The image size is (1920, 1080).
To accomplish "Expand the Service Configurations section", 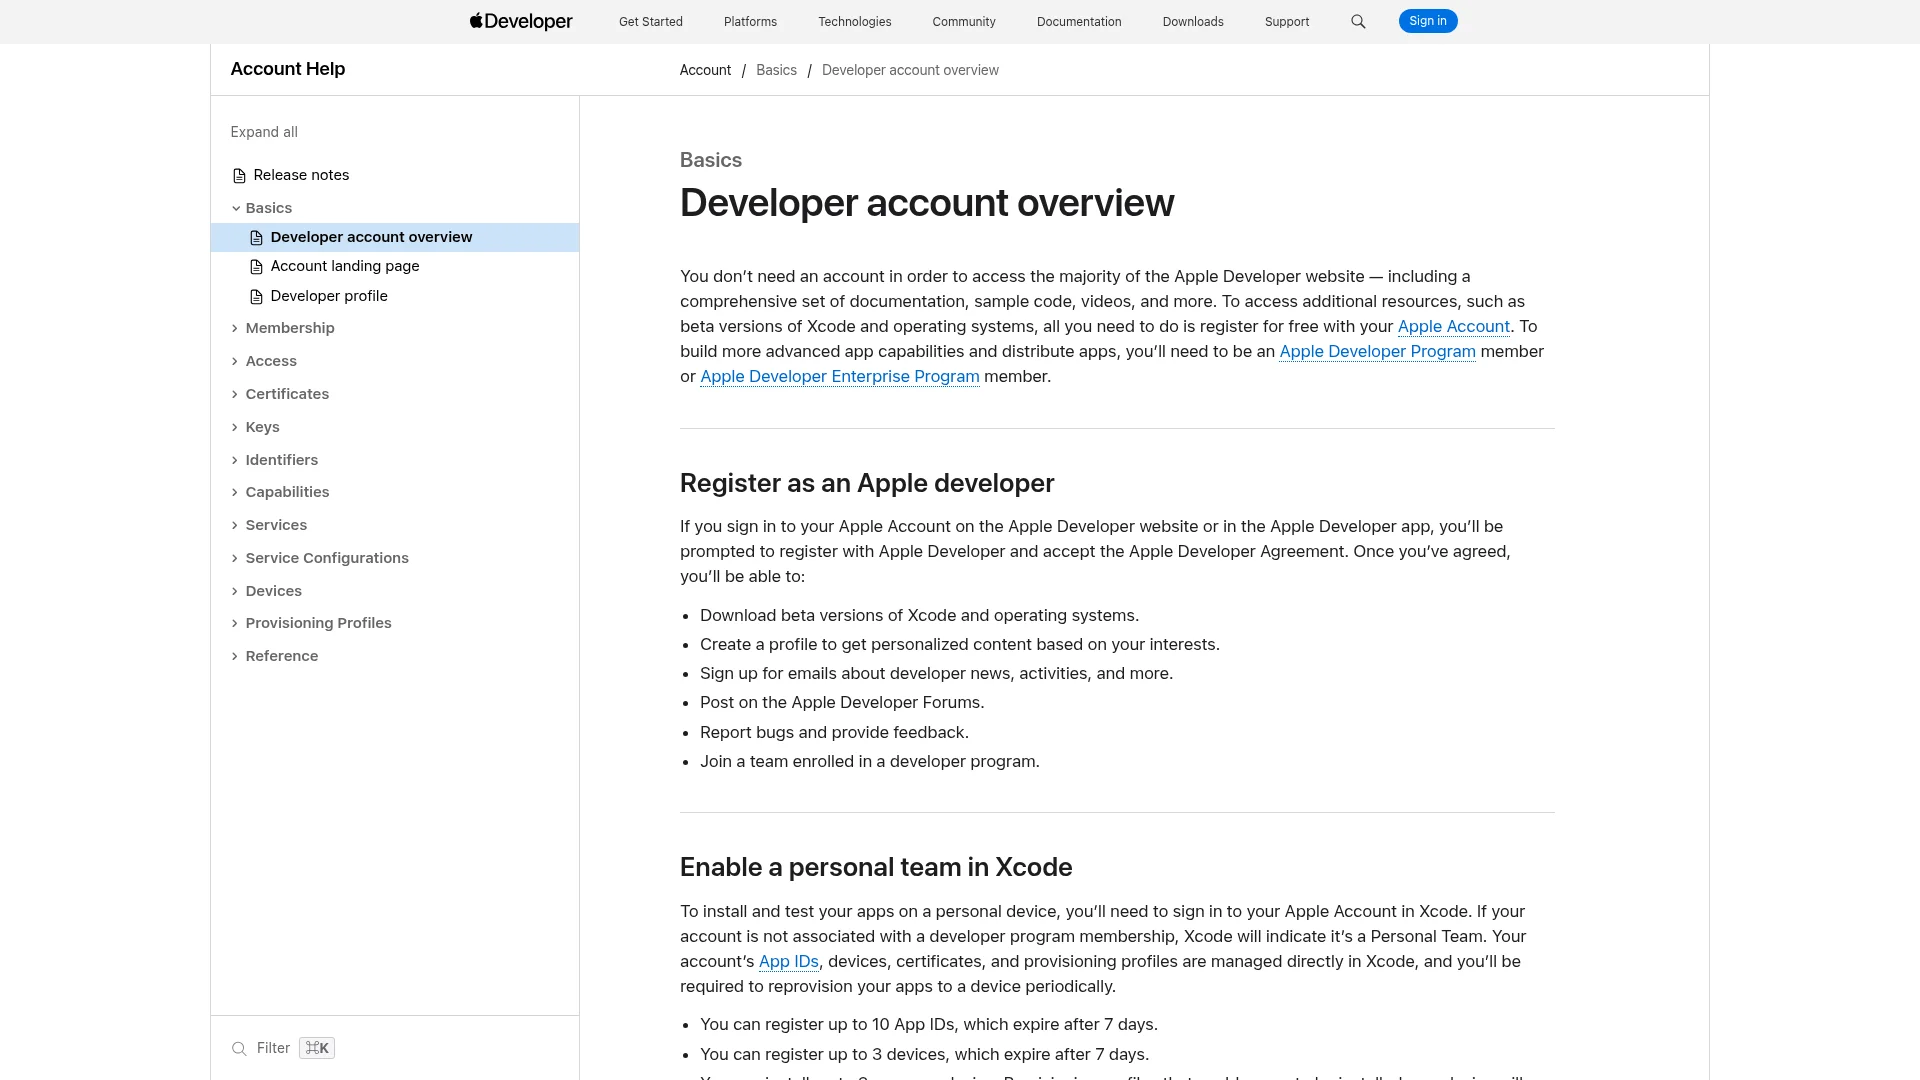I will (x=235, y=558).
